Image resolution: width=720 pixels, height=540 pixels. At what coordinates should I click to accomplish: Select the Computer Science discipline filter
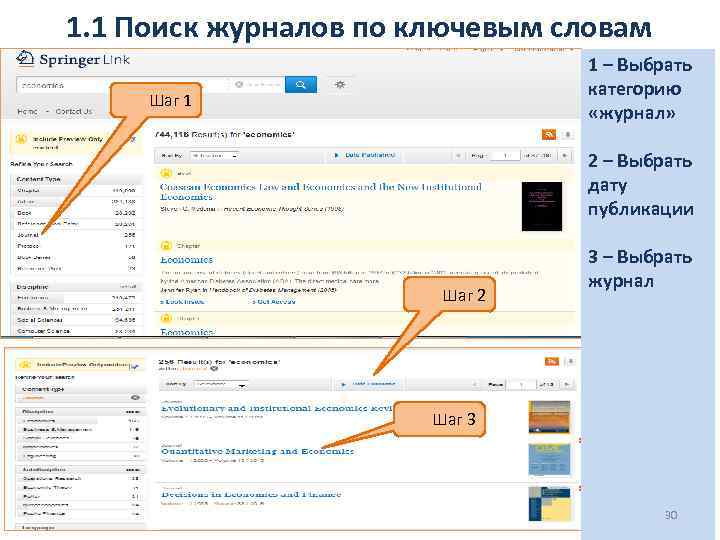76,331
